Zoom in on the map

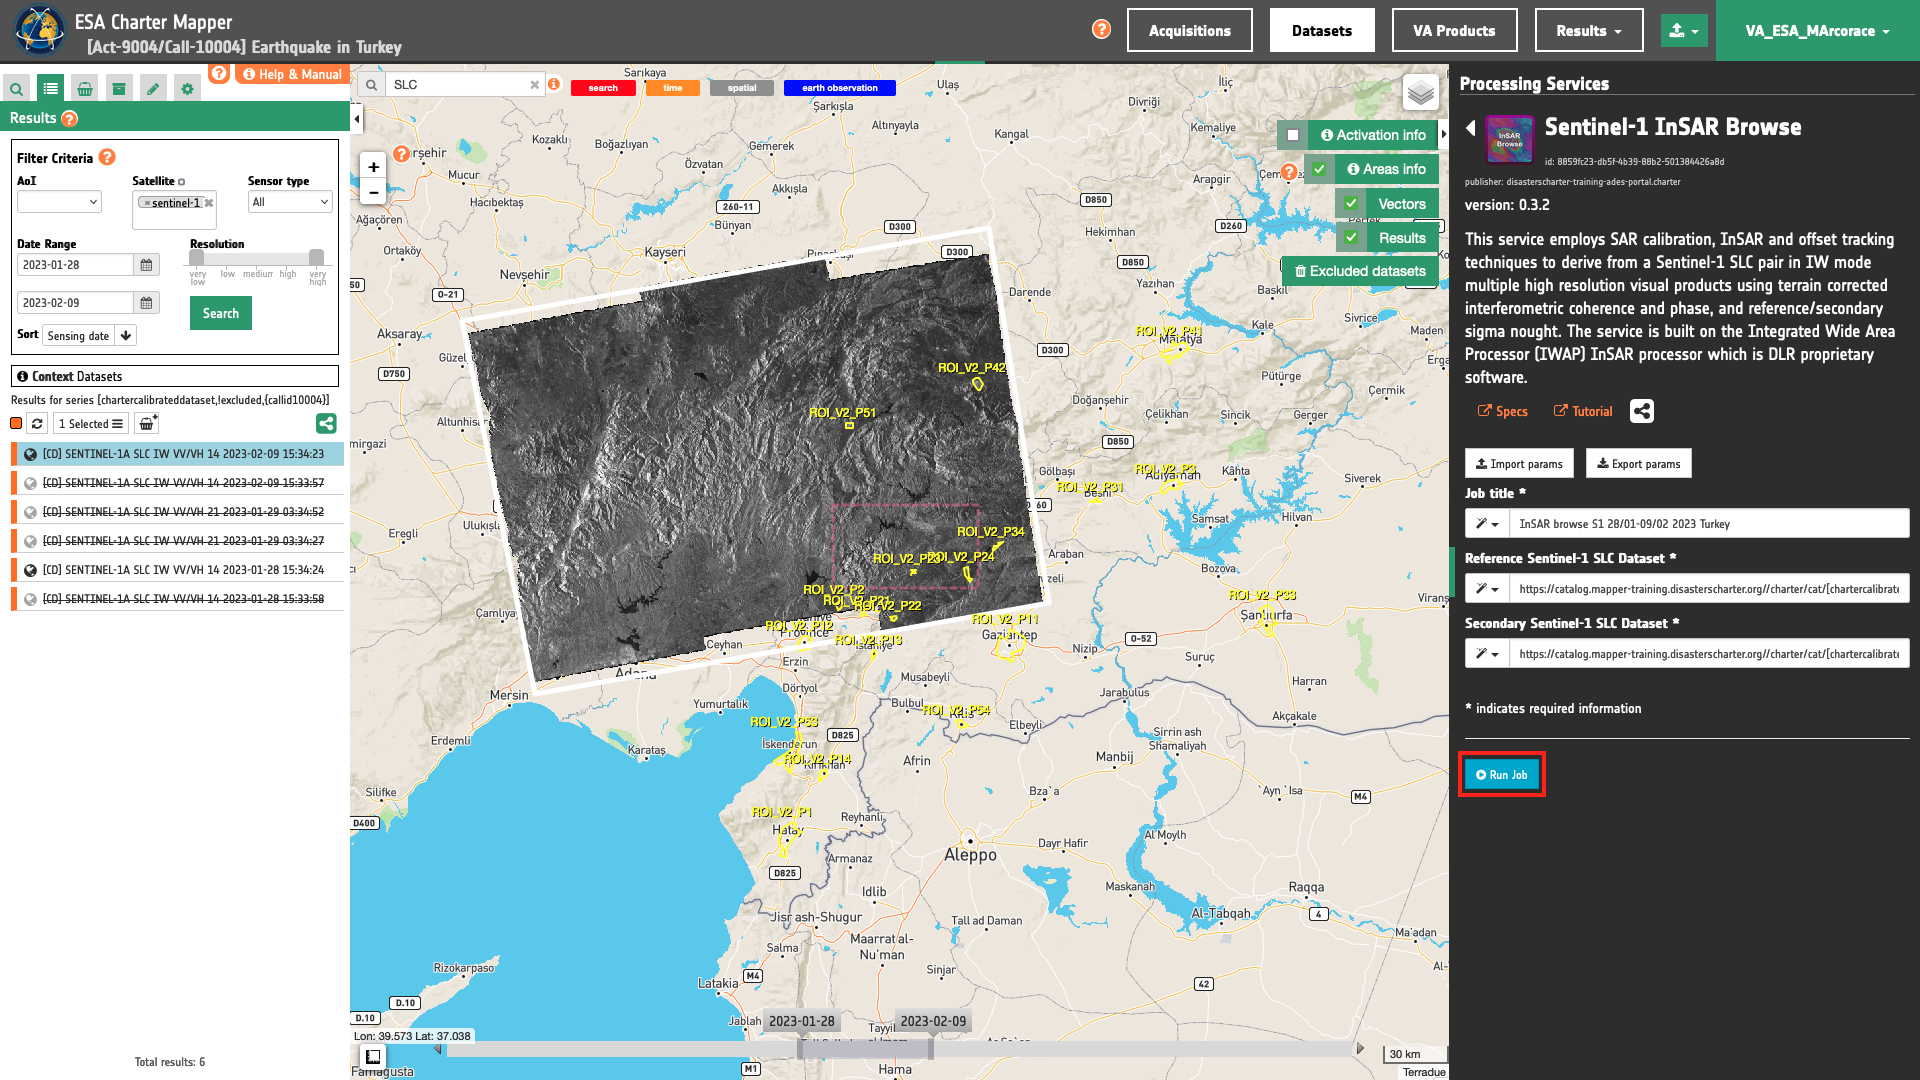(x=373, y=167)
